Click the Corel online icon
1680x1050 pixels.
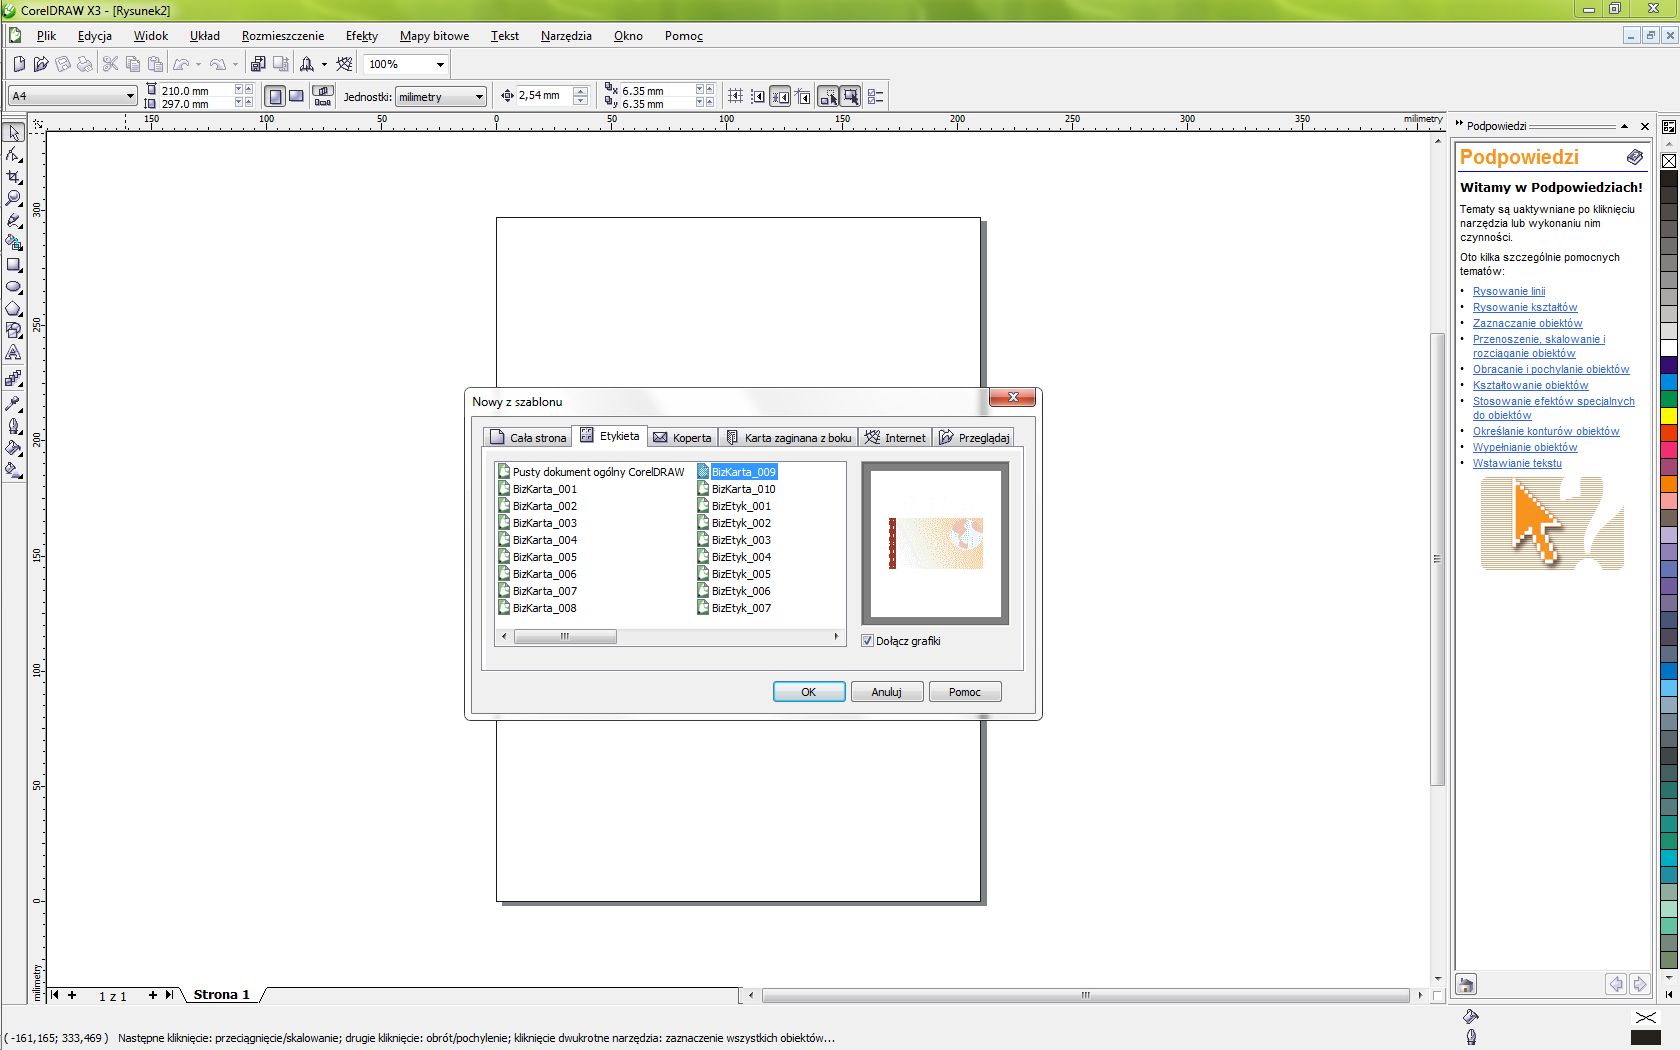345,64
